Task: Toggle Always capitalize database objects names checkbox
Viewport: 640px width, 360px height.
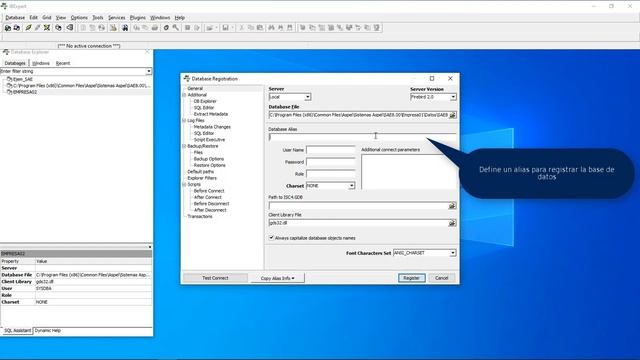Action: 271,238
